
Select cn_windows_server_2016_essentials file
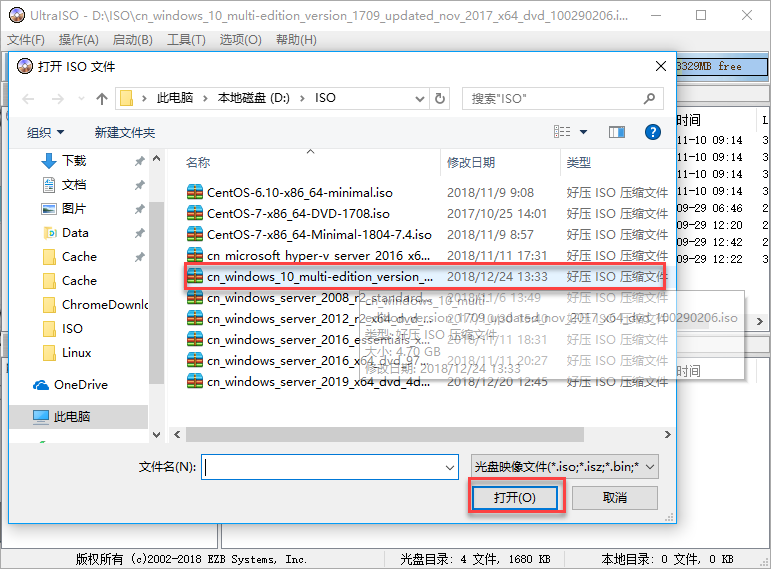[318, 340]
